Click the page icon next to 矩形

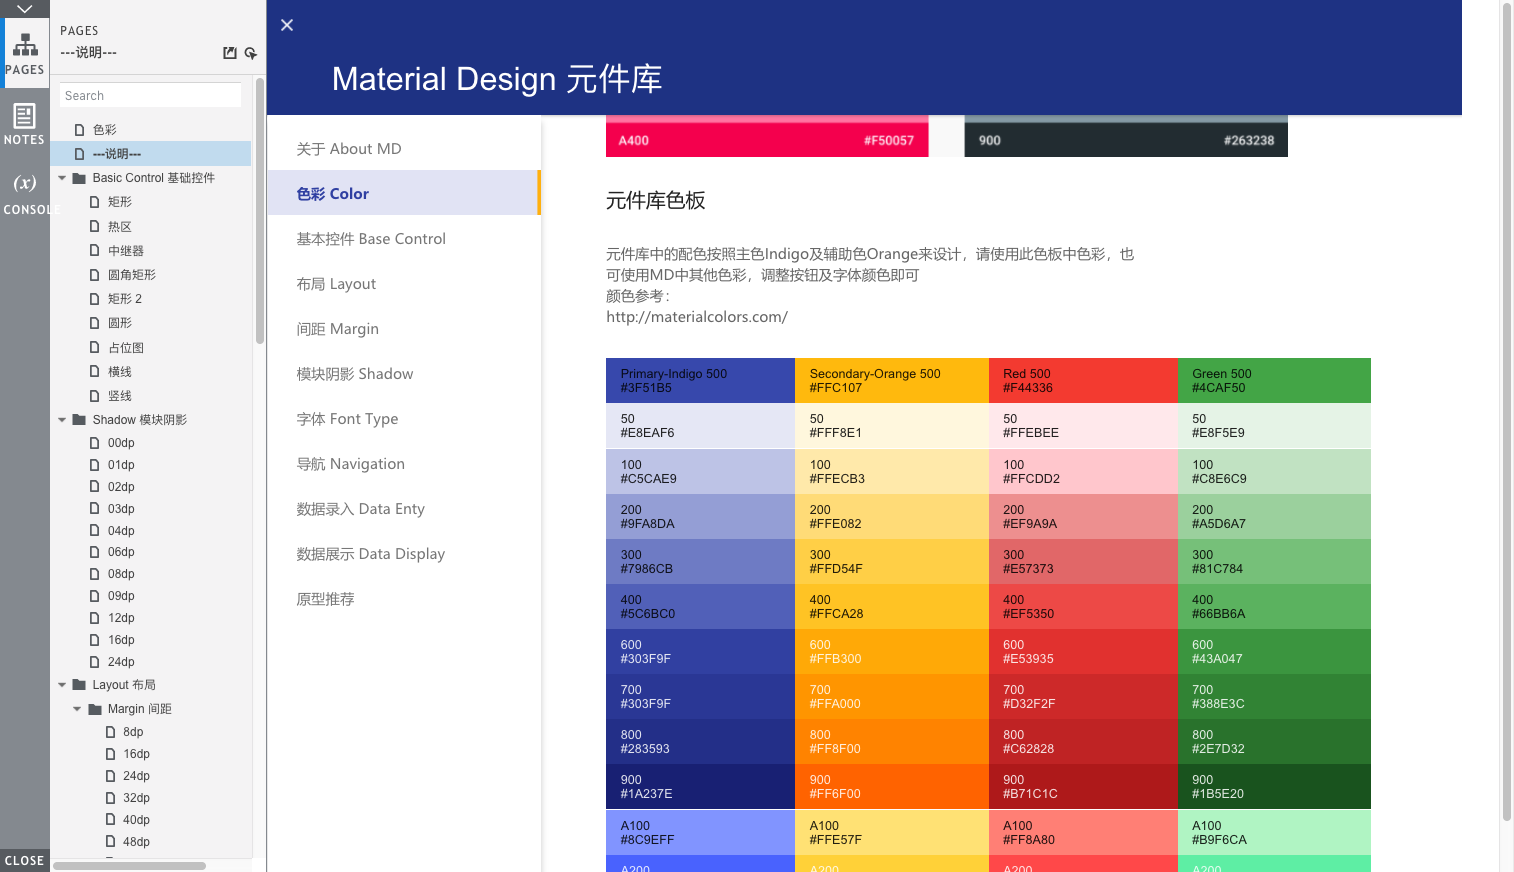[95, 202]
